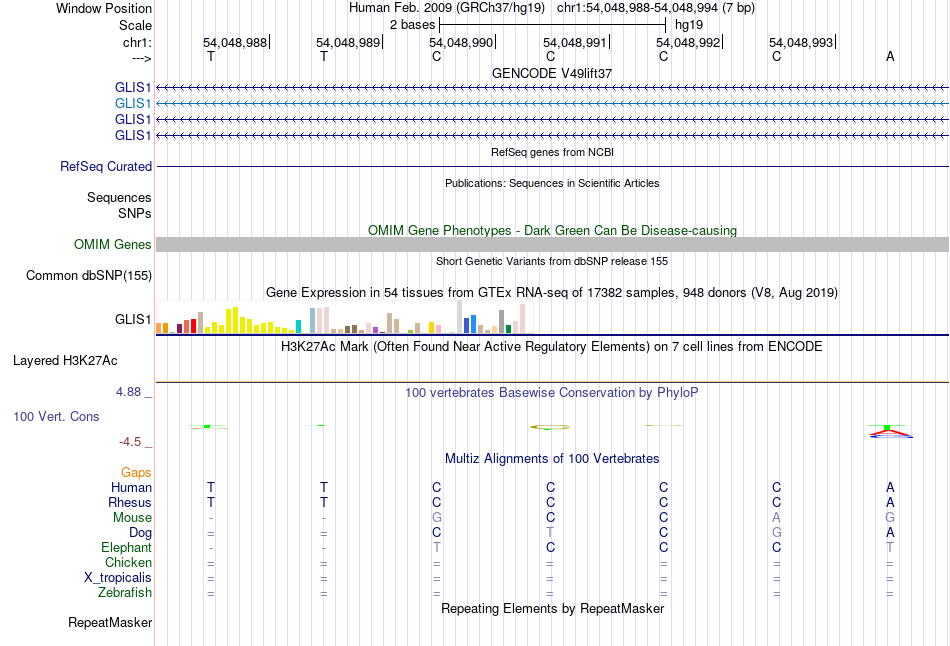Screen dimensions: 950x646
Task: Open the GENCODE V49lift37 track title
Action: point(552,73)
